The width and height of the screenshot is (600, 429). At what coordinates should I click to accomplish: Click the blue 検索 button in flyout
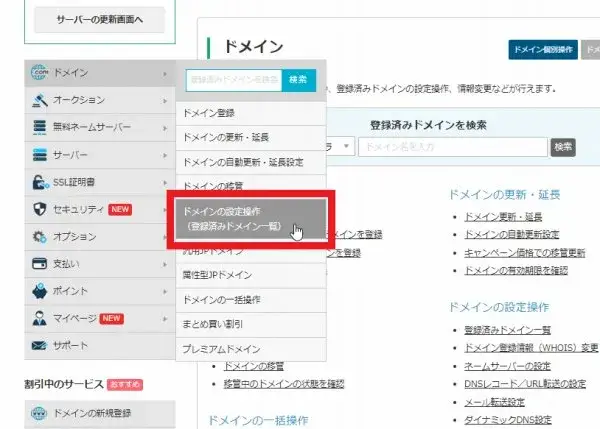point(298,80)
